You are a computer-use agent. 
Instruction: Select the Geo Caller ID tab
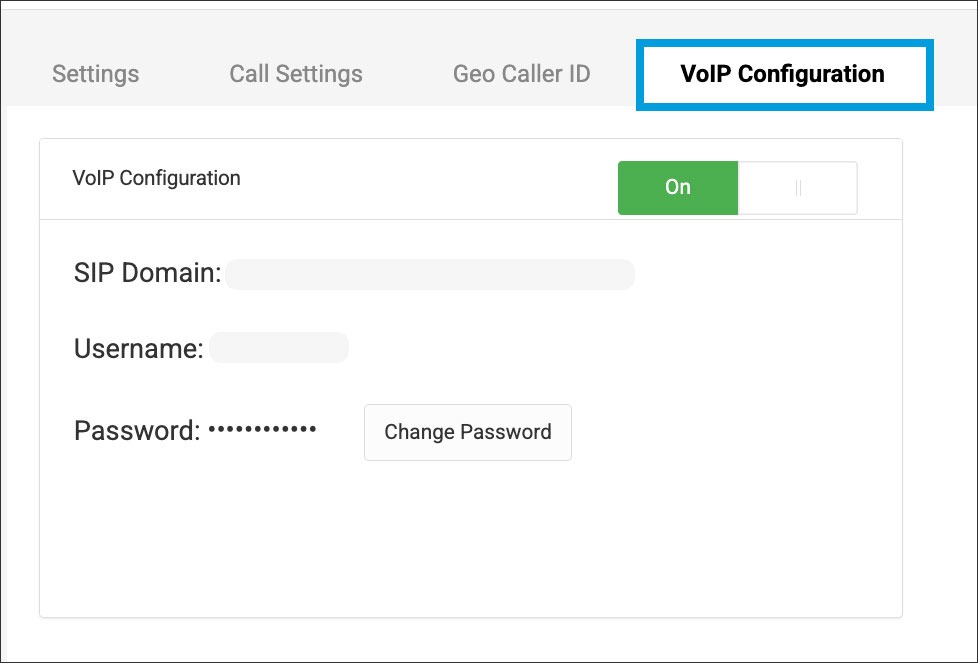point(521,74)
